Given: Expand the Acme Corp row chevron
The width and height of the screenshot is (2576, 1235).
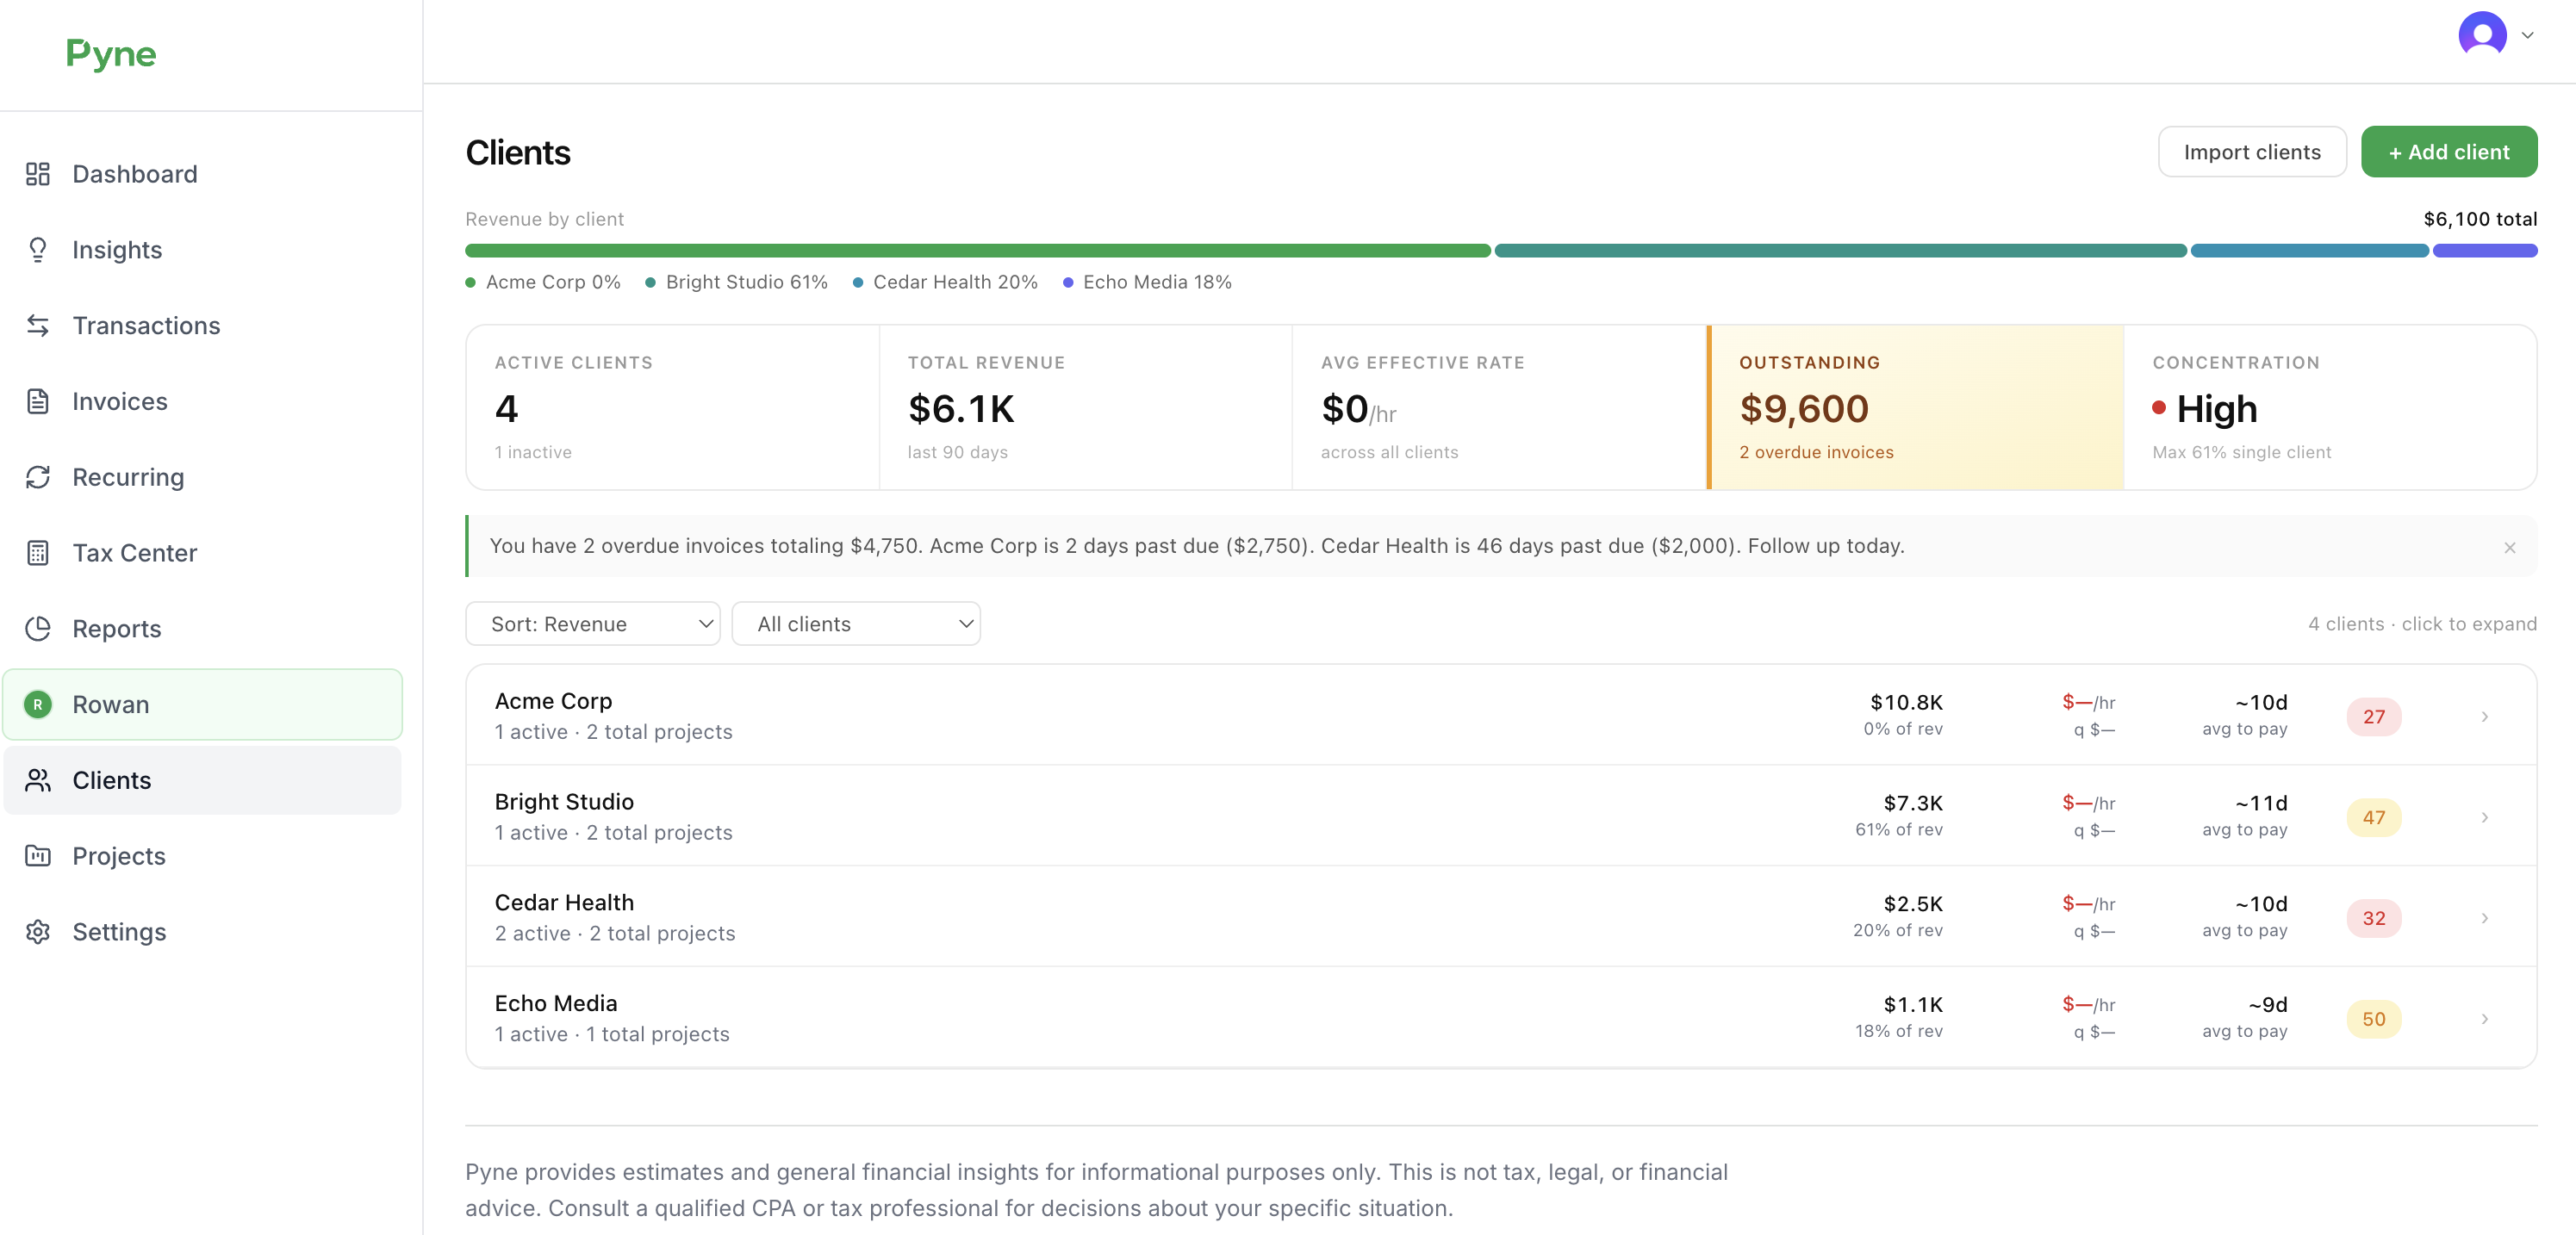Looking at the screenshot, I should tap(2484, 716).
